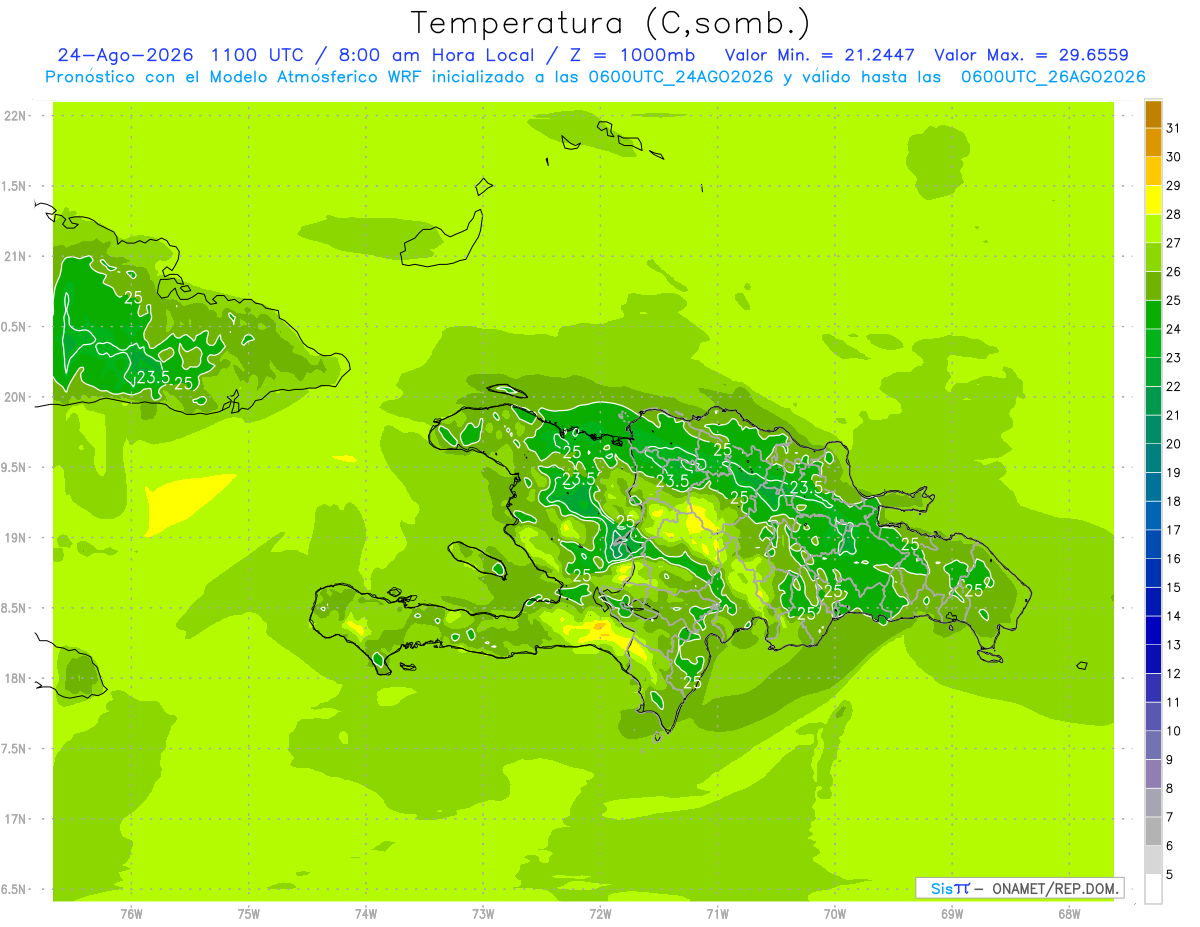Click the title 'Temperatura (C,somb.)'

click(x=611, y=23)
